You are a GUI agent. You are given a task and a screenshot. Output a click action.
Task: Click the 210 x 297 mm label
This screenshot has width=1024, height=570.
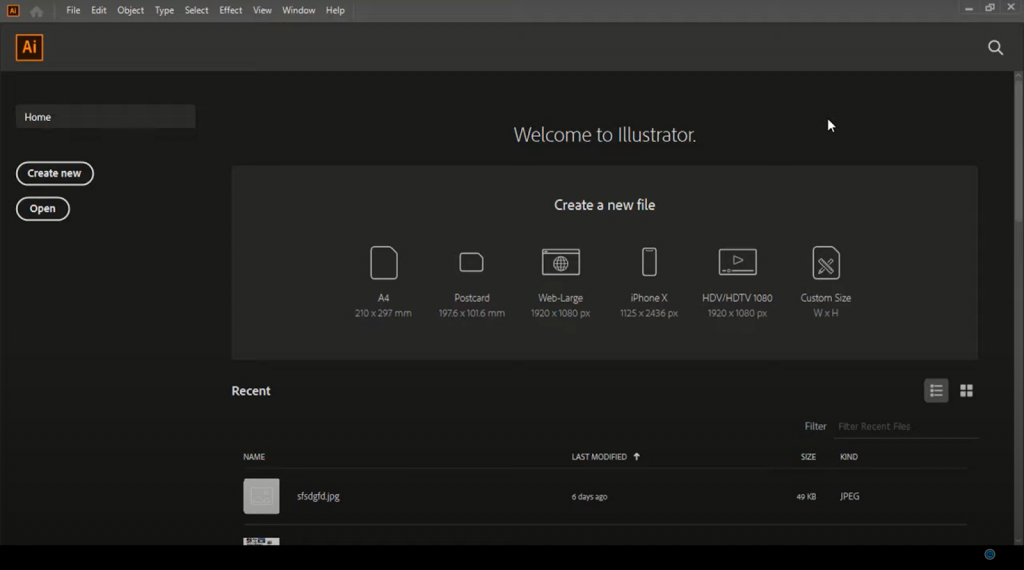pyautogui.click(x=383, y=313)
